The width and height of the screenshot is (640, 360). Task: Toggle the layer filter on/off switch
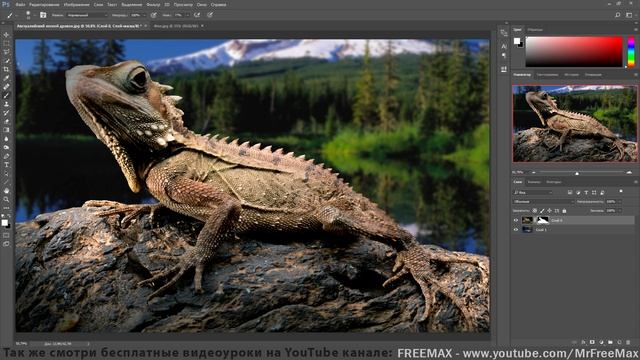click(621, 191)
